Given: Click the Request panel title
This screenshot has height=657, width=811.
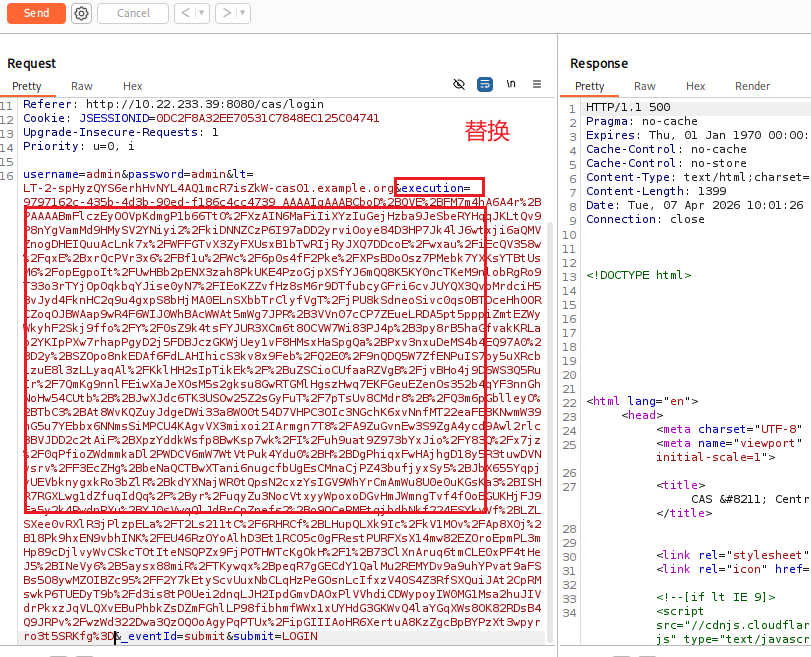Looking at the screenshot, I should pyautogui.click(x=32, y=63).
